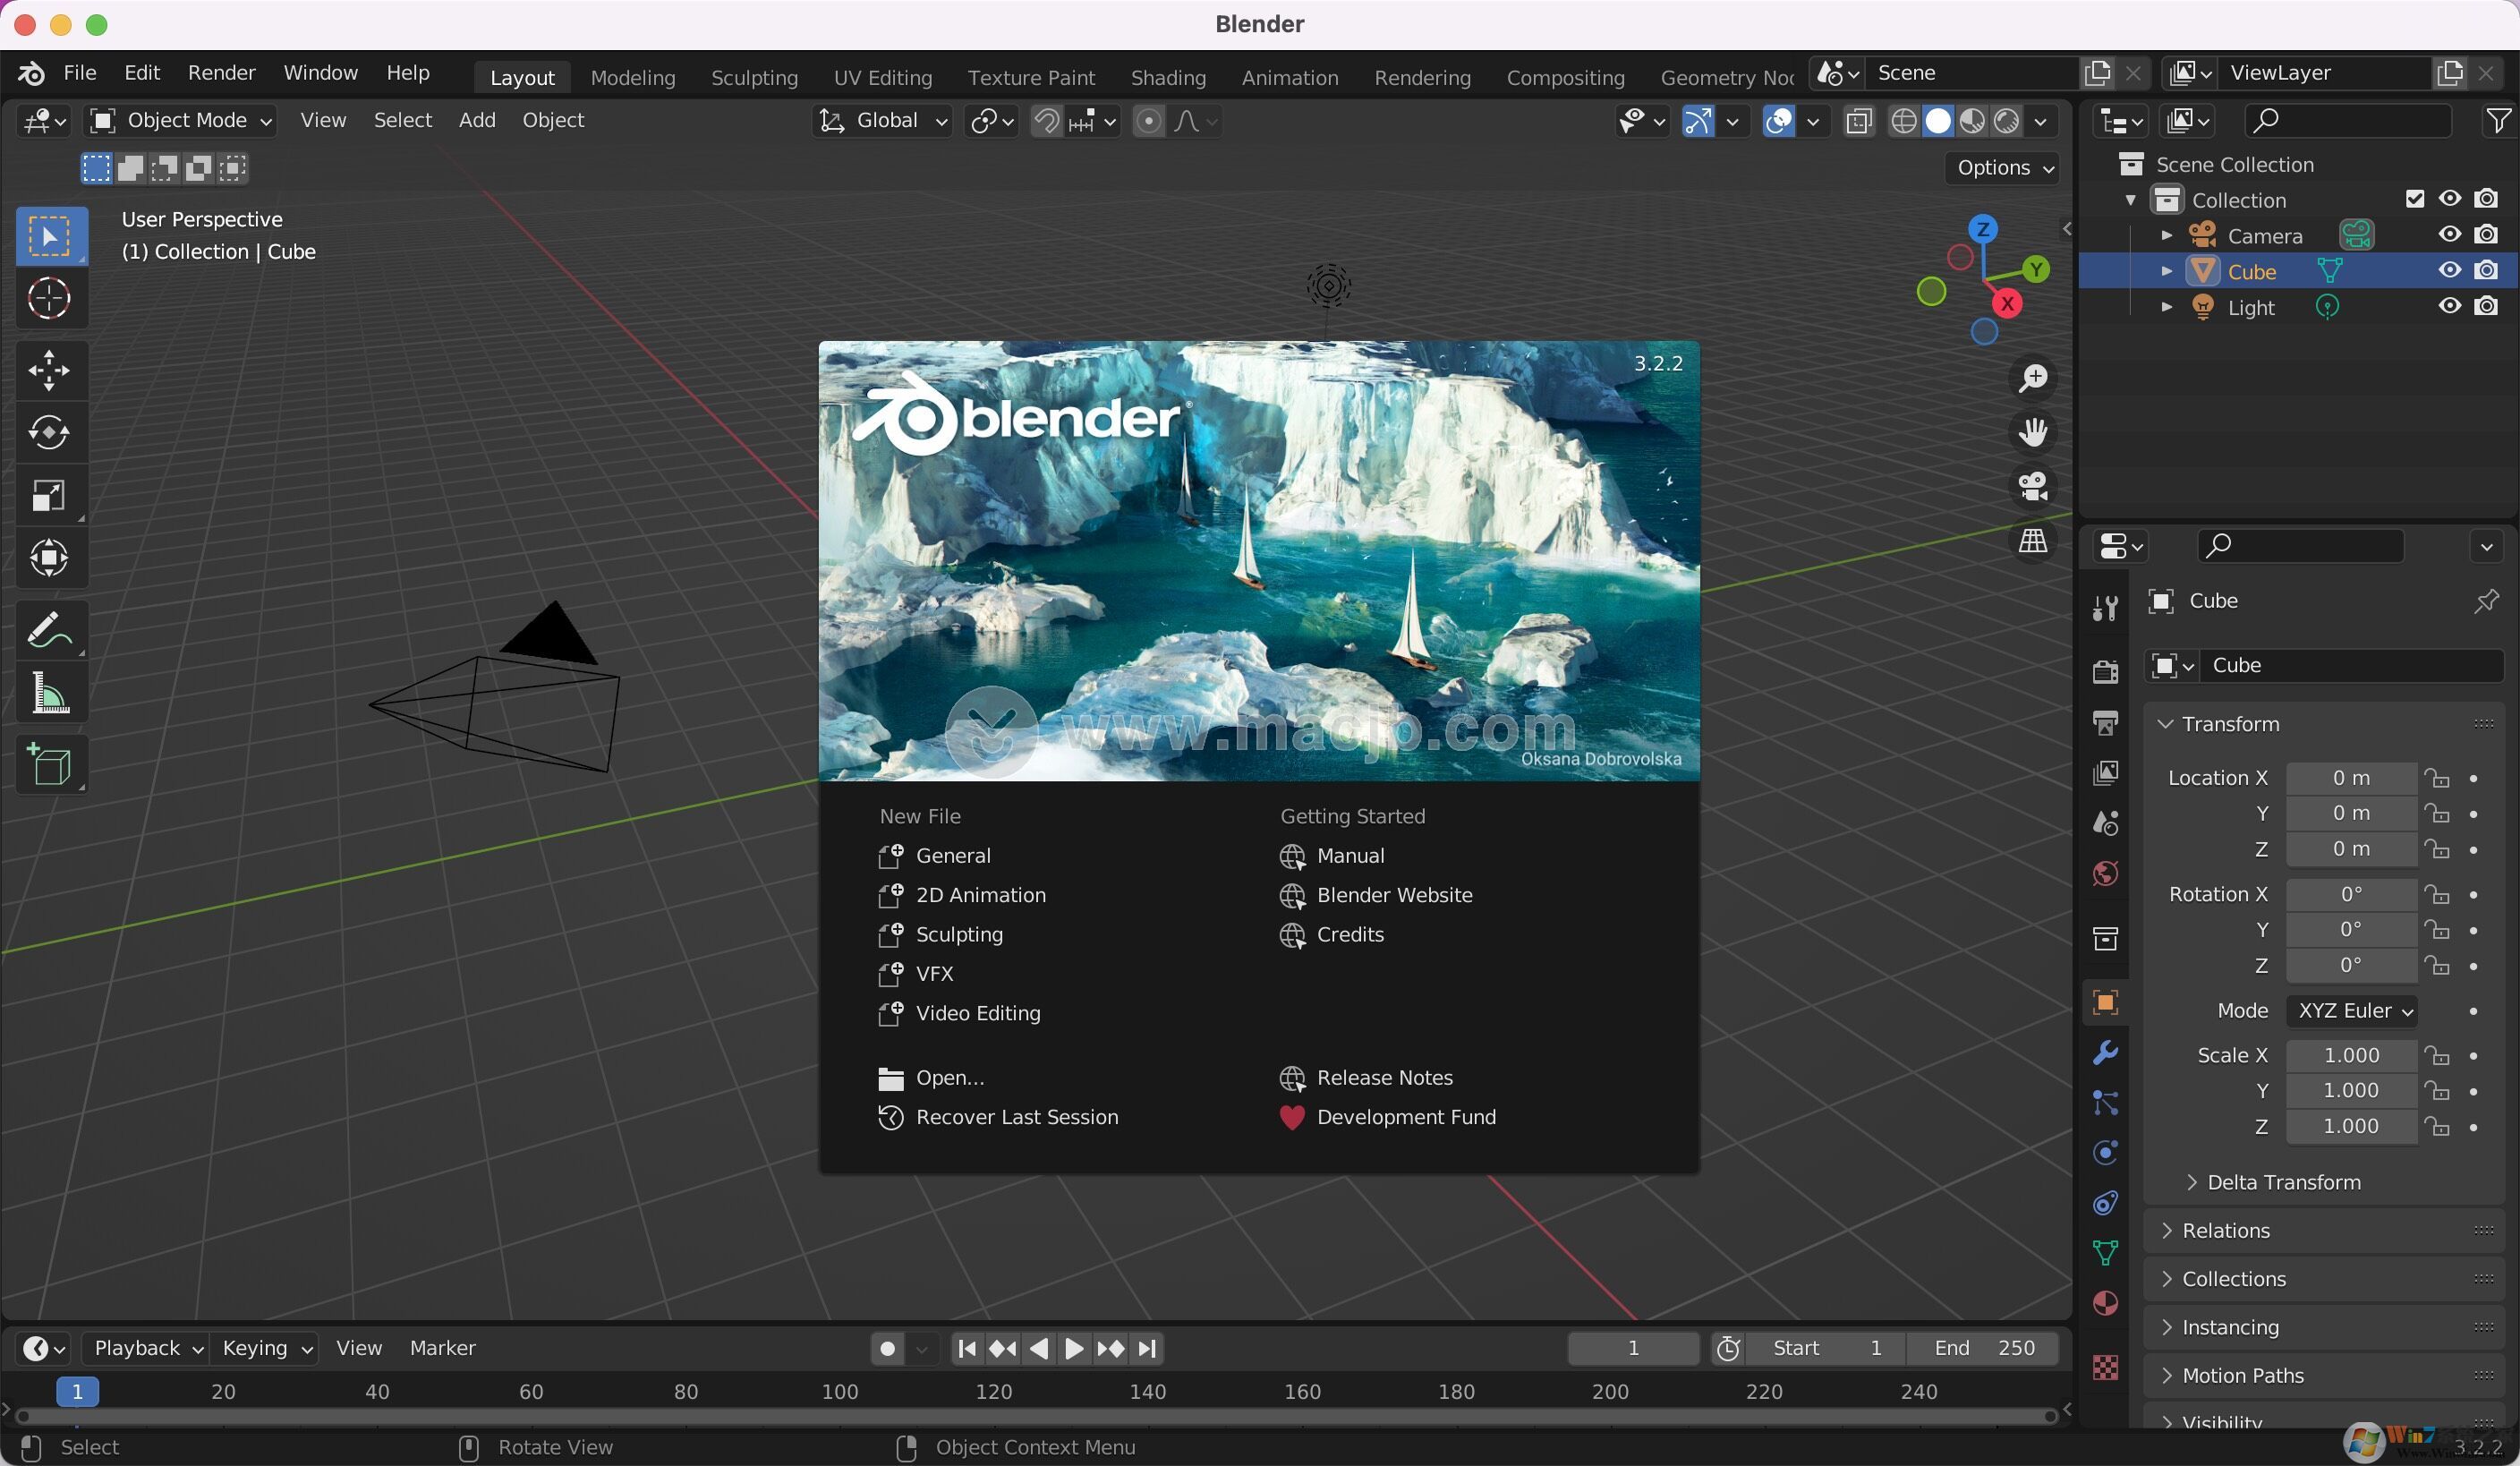Toggle visibility of Camera in outliner
The width and height of the screenshot is (2520, 1466).
[x=2448, y=235]
